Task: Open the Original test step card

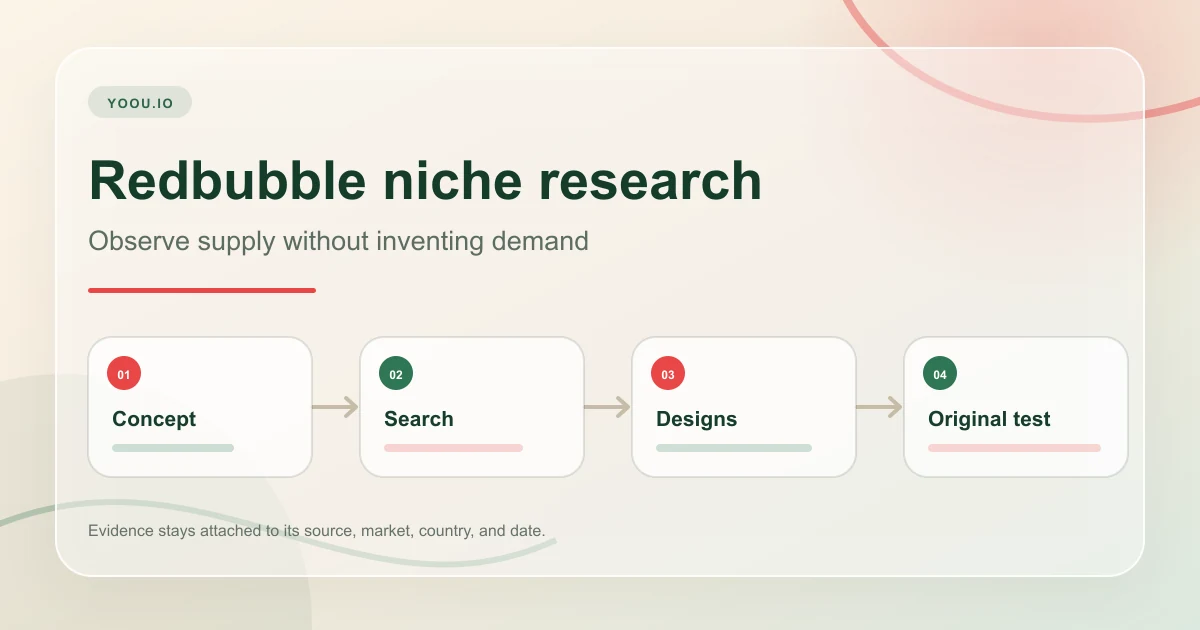Action: [x=1016, y=407]
